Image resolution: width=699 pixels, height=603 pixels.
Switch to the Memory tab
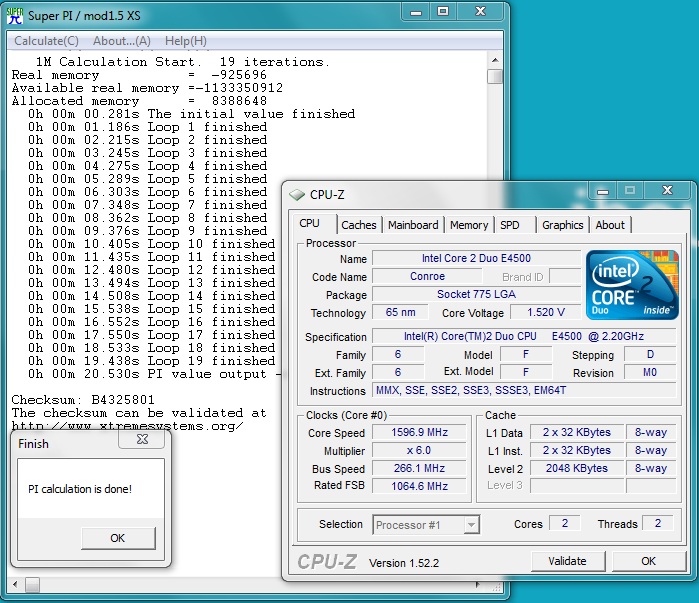pos(469,225)
